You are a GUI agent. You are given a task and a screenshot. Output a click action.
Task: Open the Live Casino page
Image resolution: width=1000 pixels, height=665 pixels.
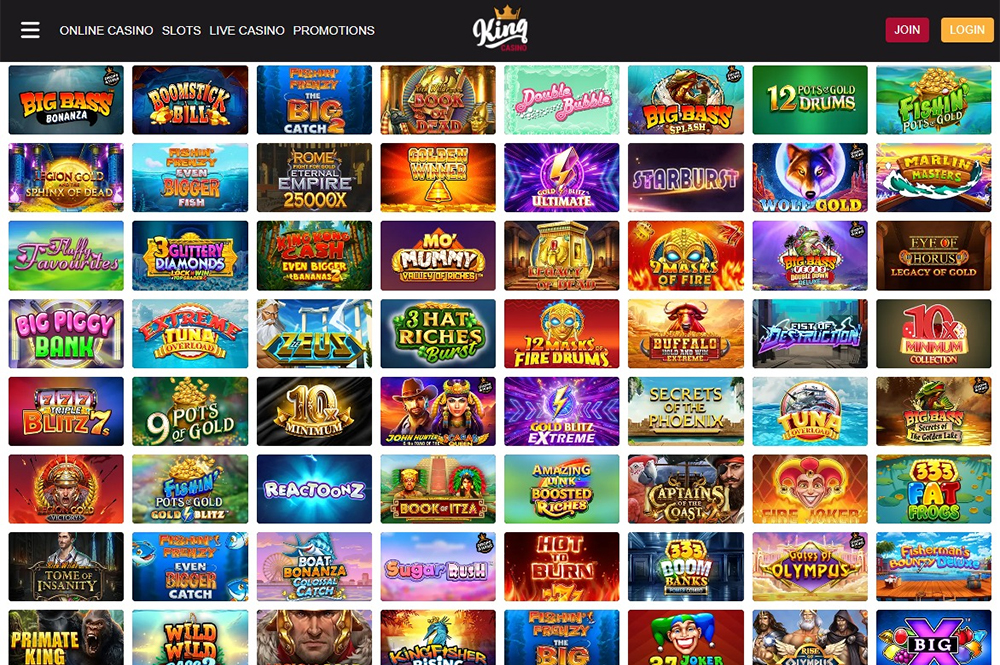click(247, 30)
